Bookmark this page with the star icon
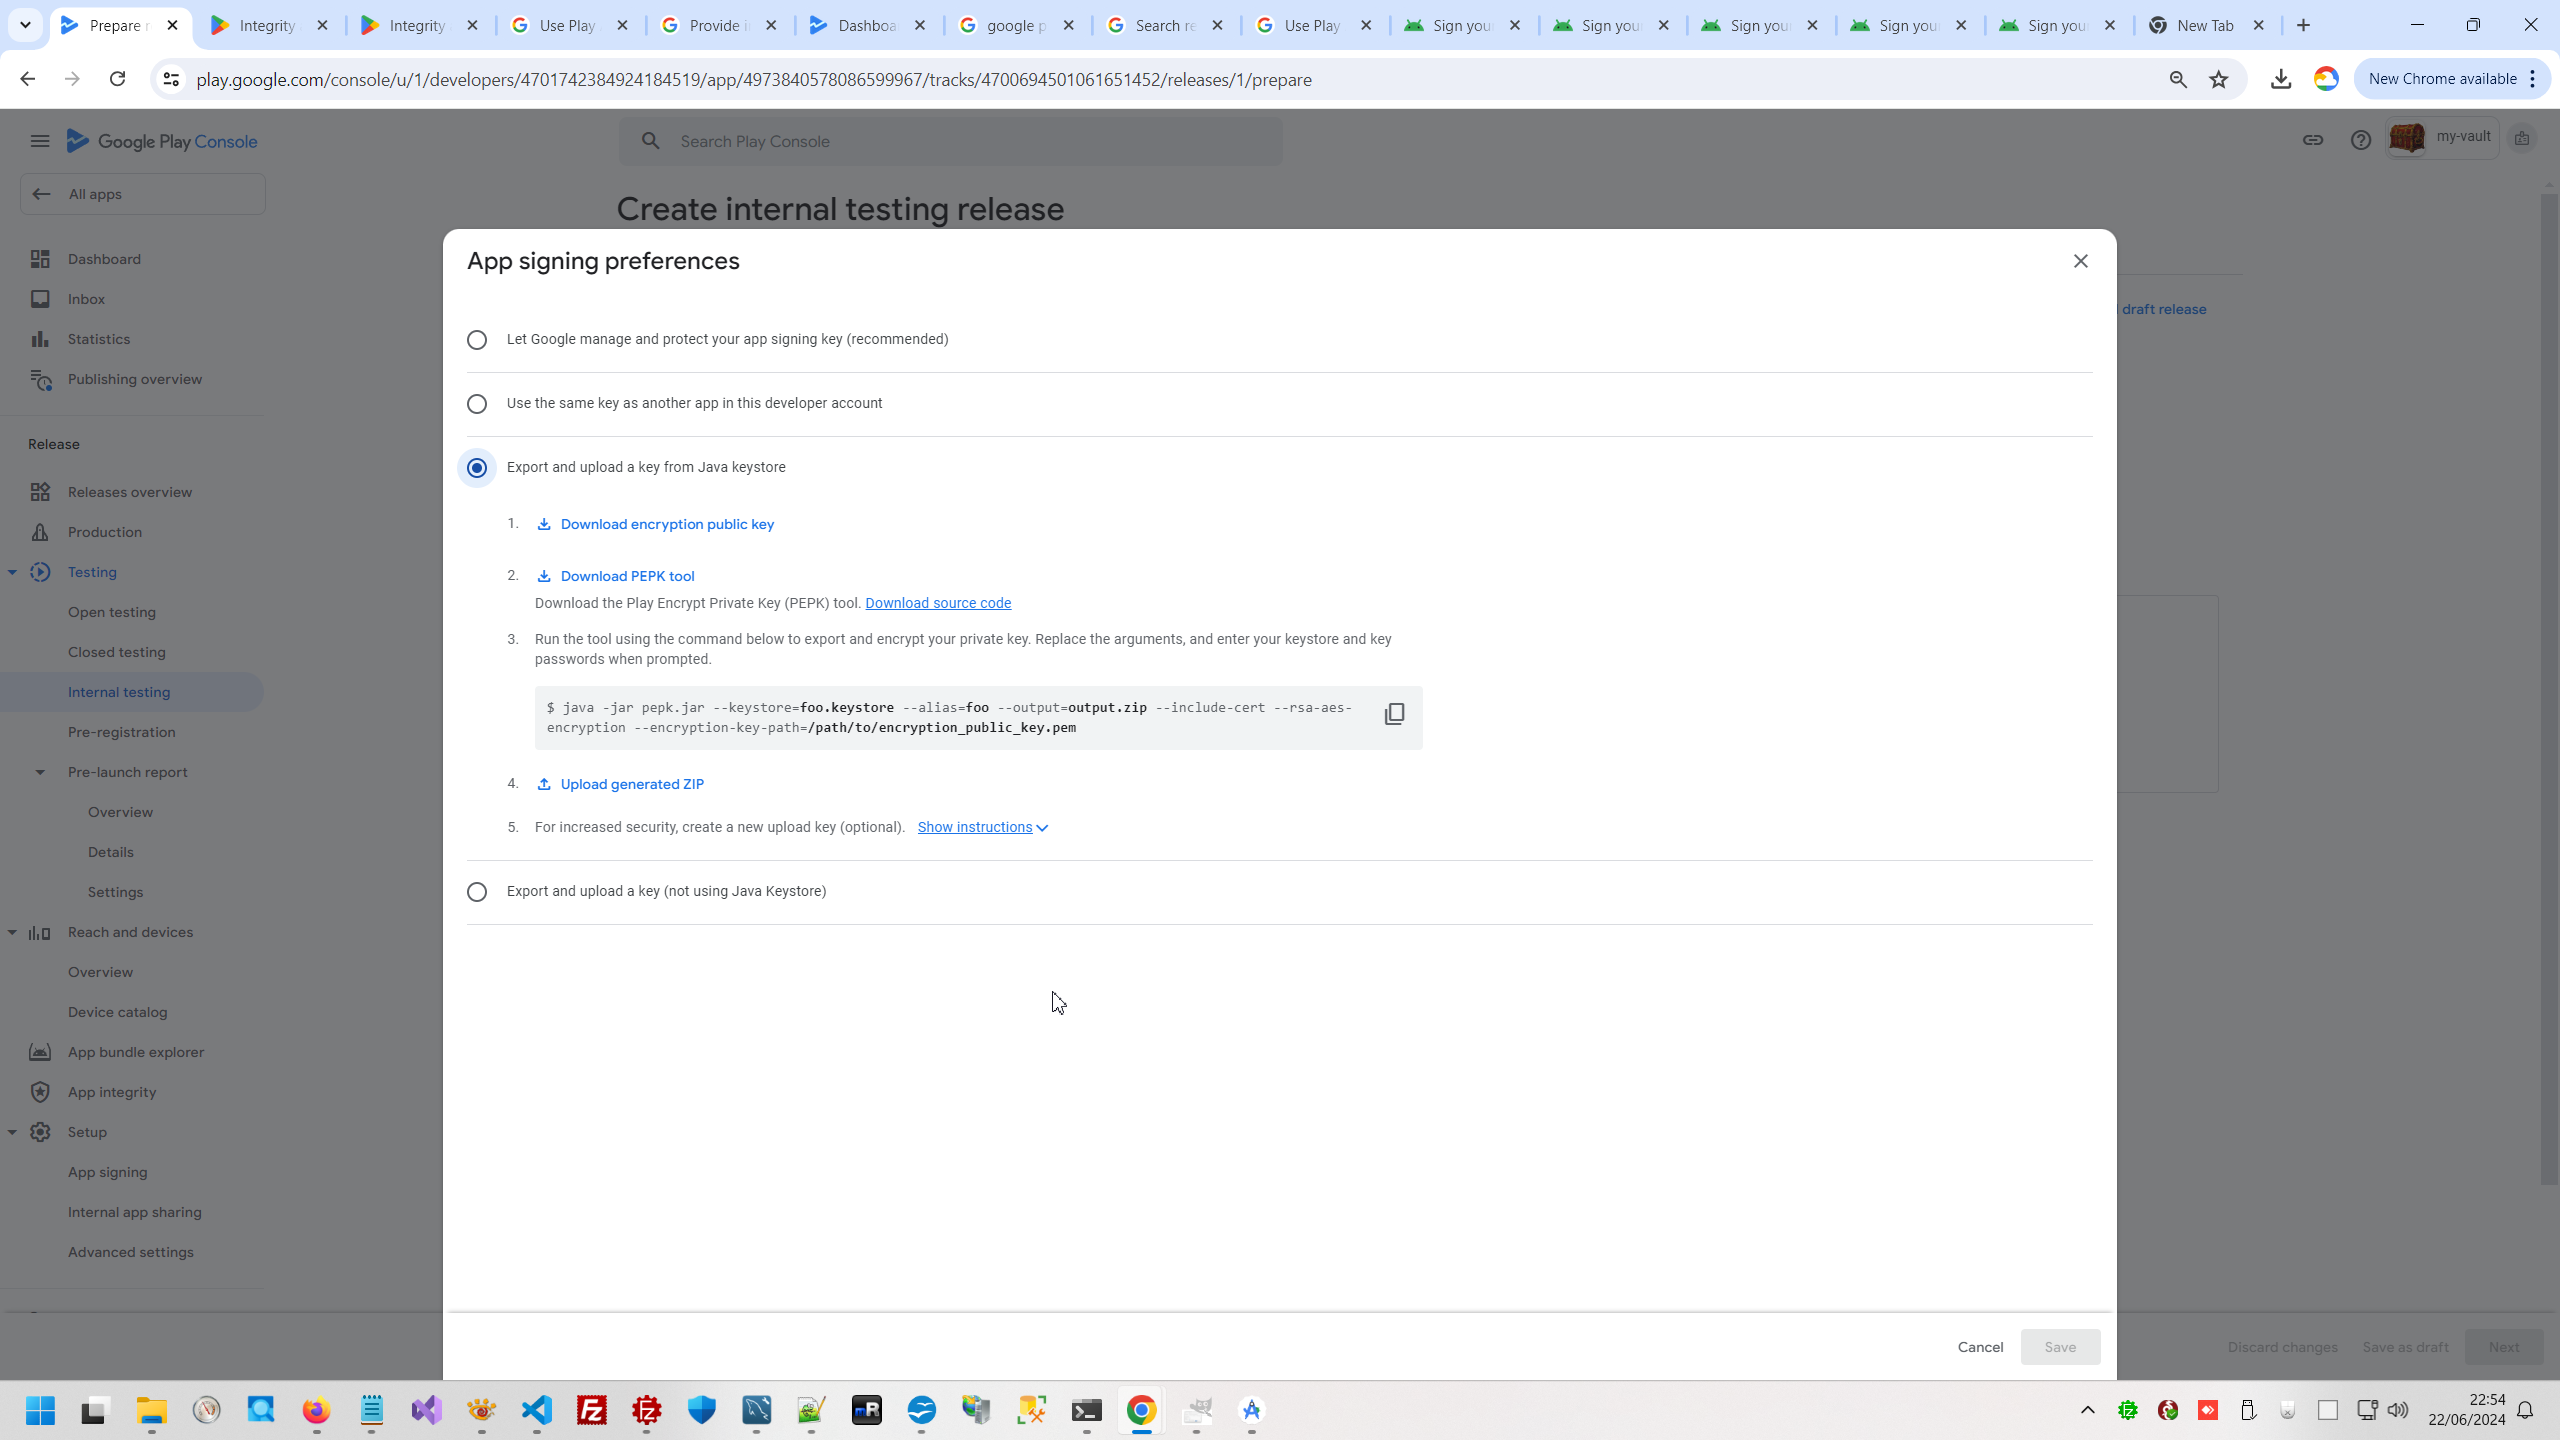 click(2218, 79)
